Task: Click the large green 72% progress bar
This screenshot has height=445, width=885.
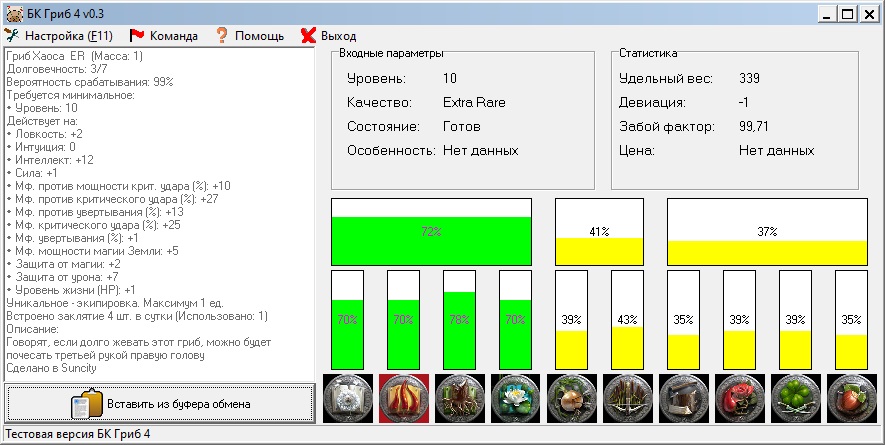Action: click(x=431, y=231)
